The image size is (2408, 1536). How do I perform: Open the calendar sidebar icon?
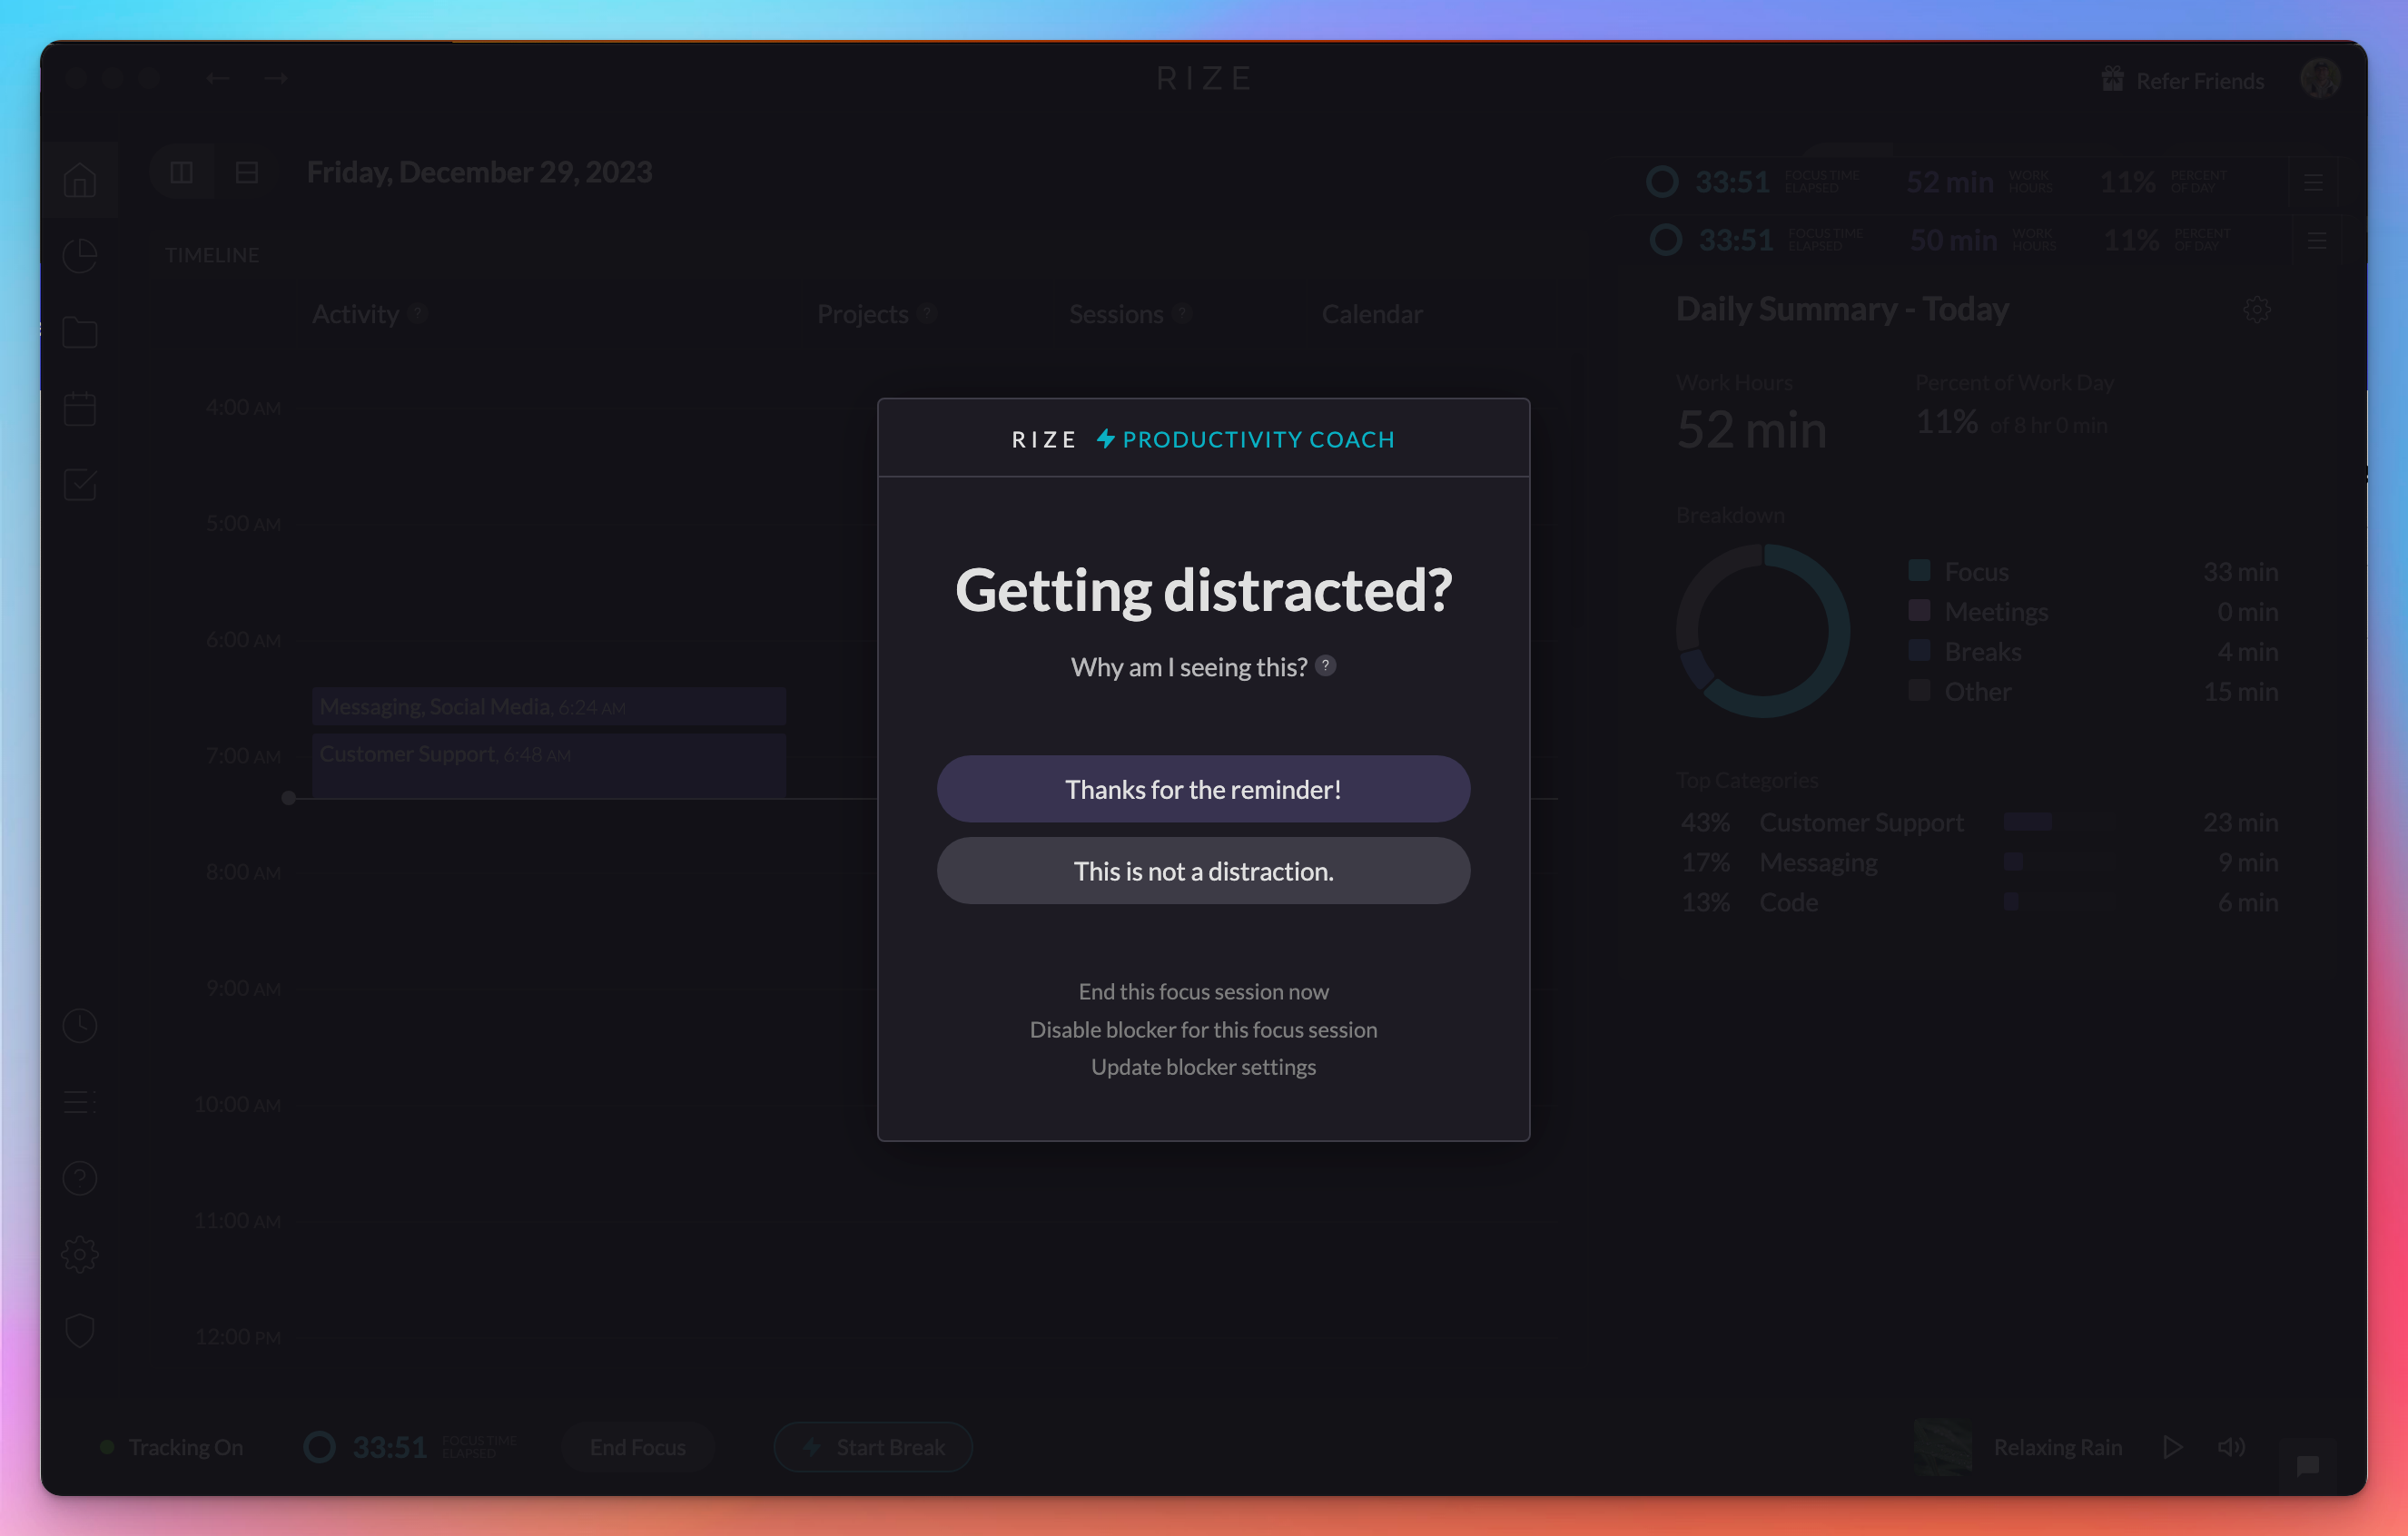(x=80, y=408)
